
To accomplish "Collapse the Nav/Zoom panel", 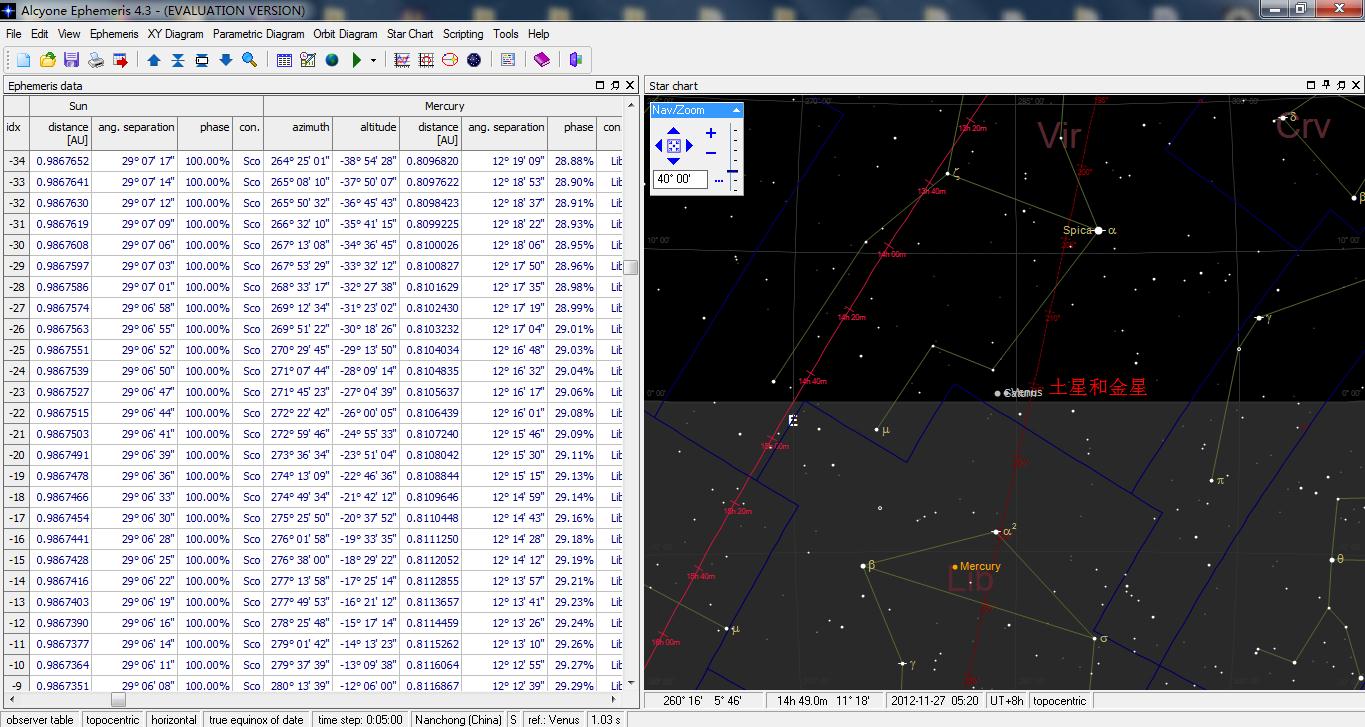I will tap(736, 110).
